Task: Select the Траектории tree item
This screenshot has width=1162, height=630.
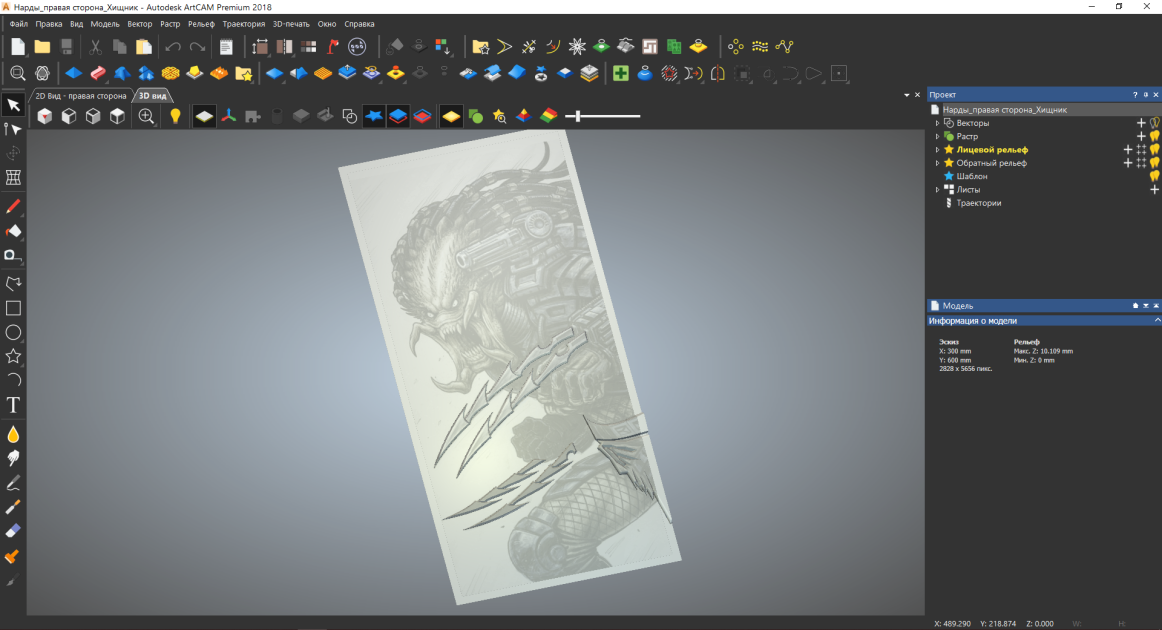Action: coord(978,203)
